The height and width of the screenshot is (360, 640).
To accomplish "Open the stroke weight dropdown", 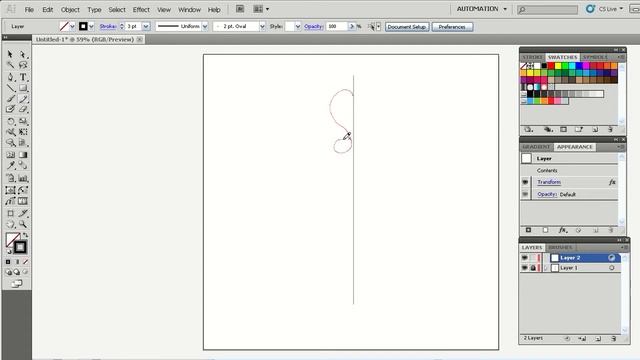I will 146,26.
